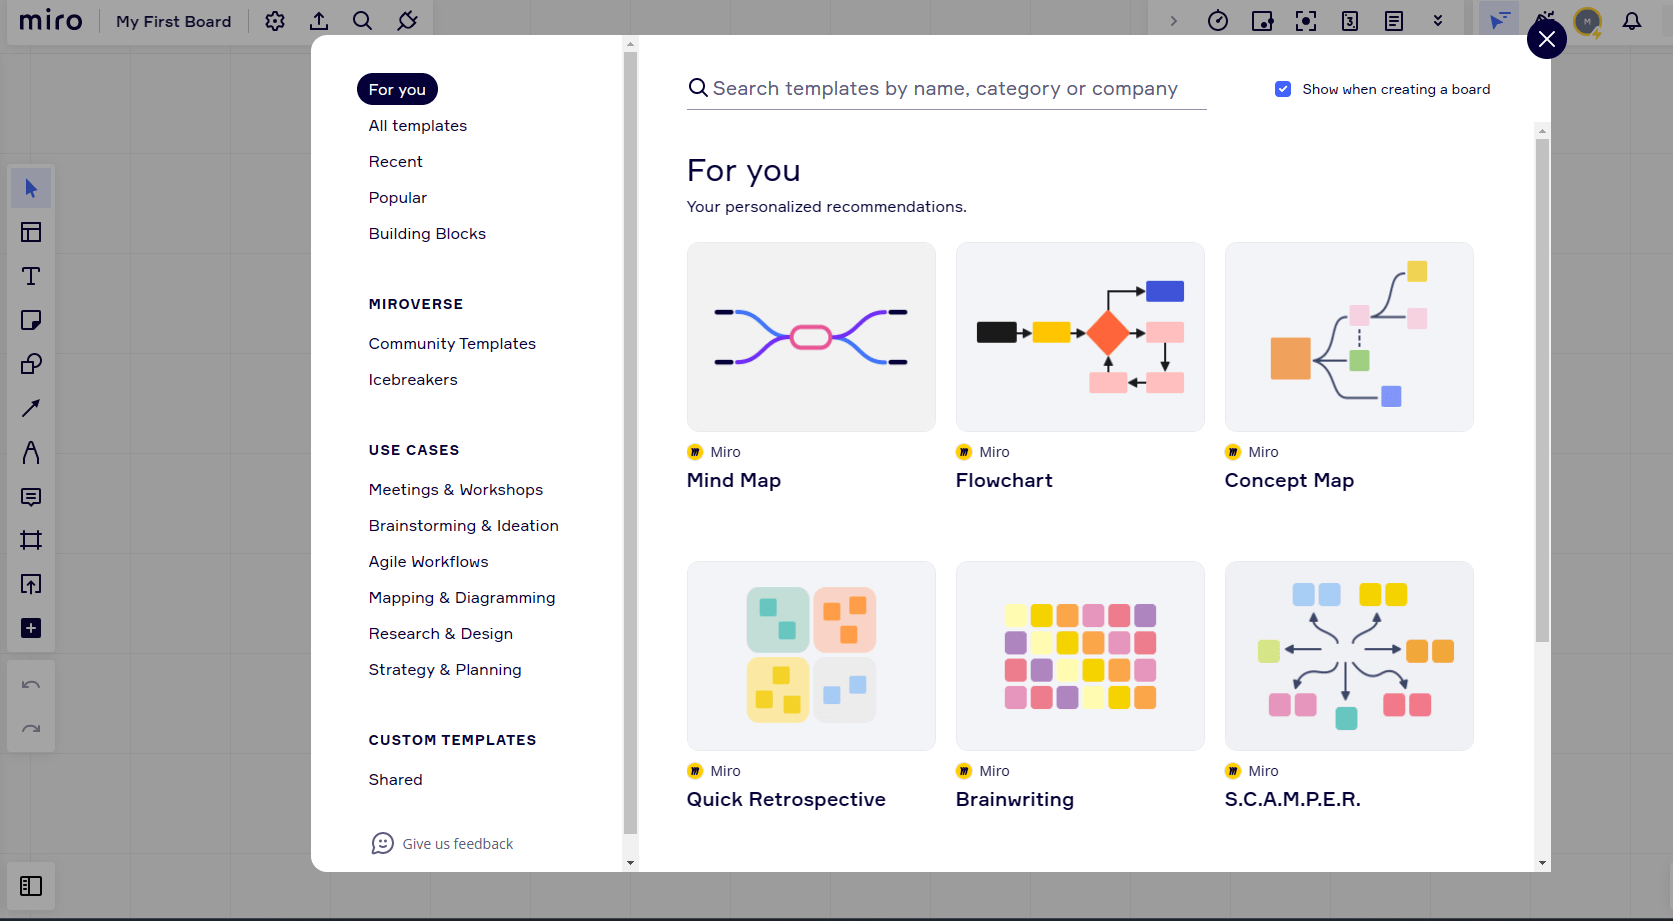Select the Frame tool

point(31,540)
